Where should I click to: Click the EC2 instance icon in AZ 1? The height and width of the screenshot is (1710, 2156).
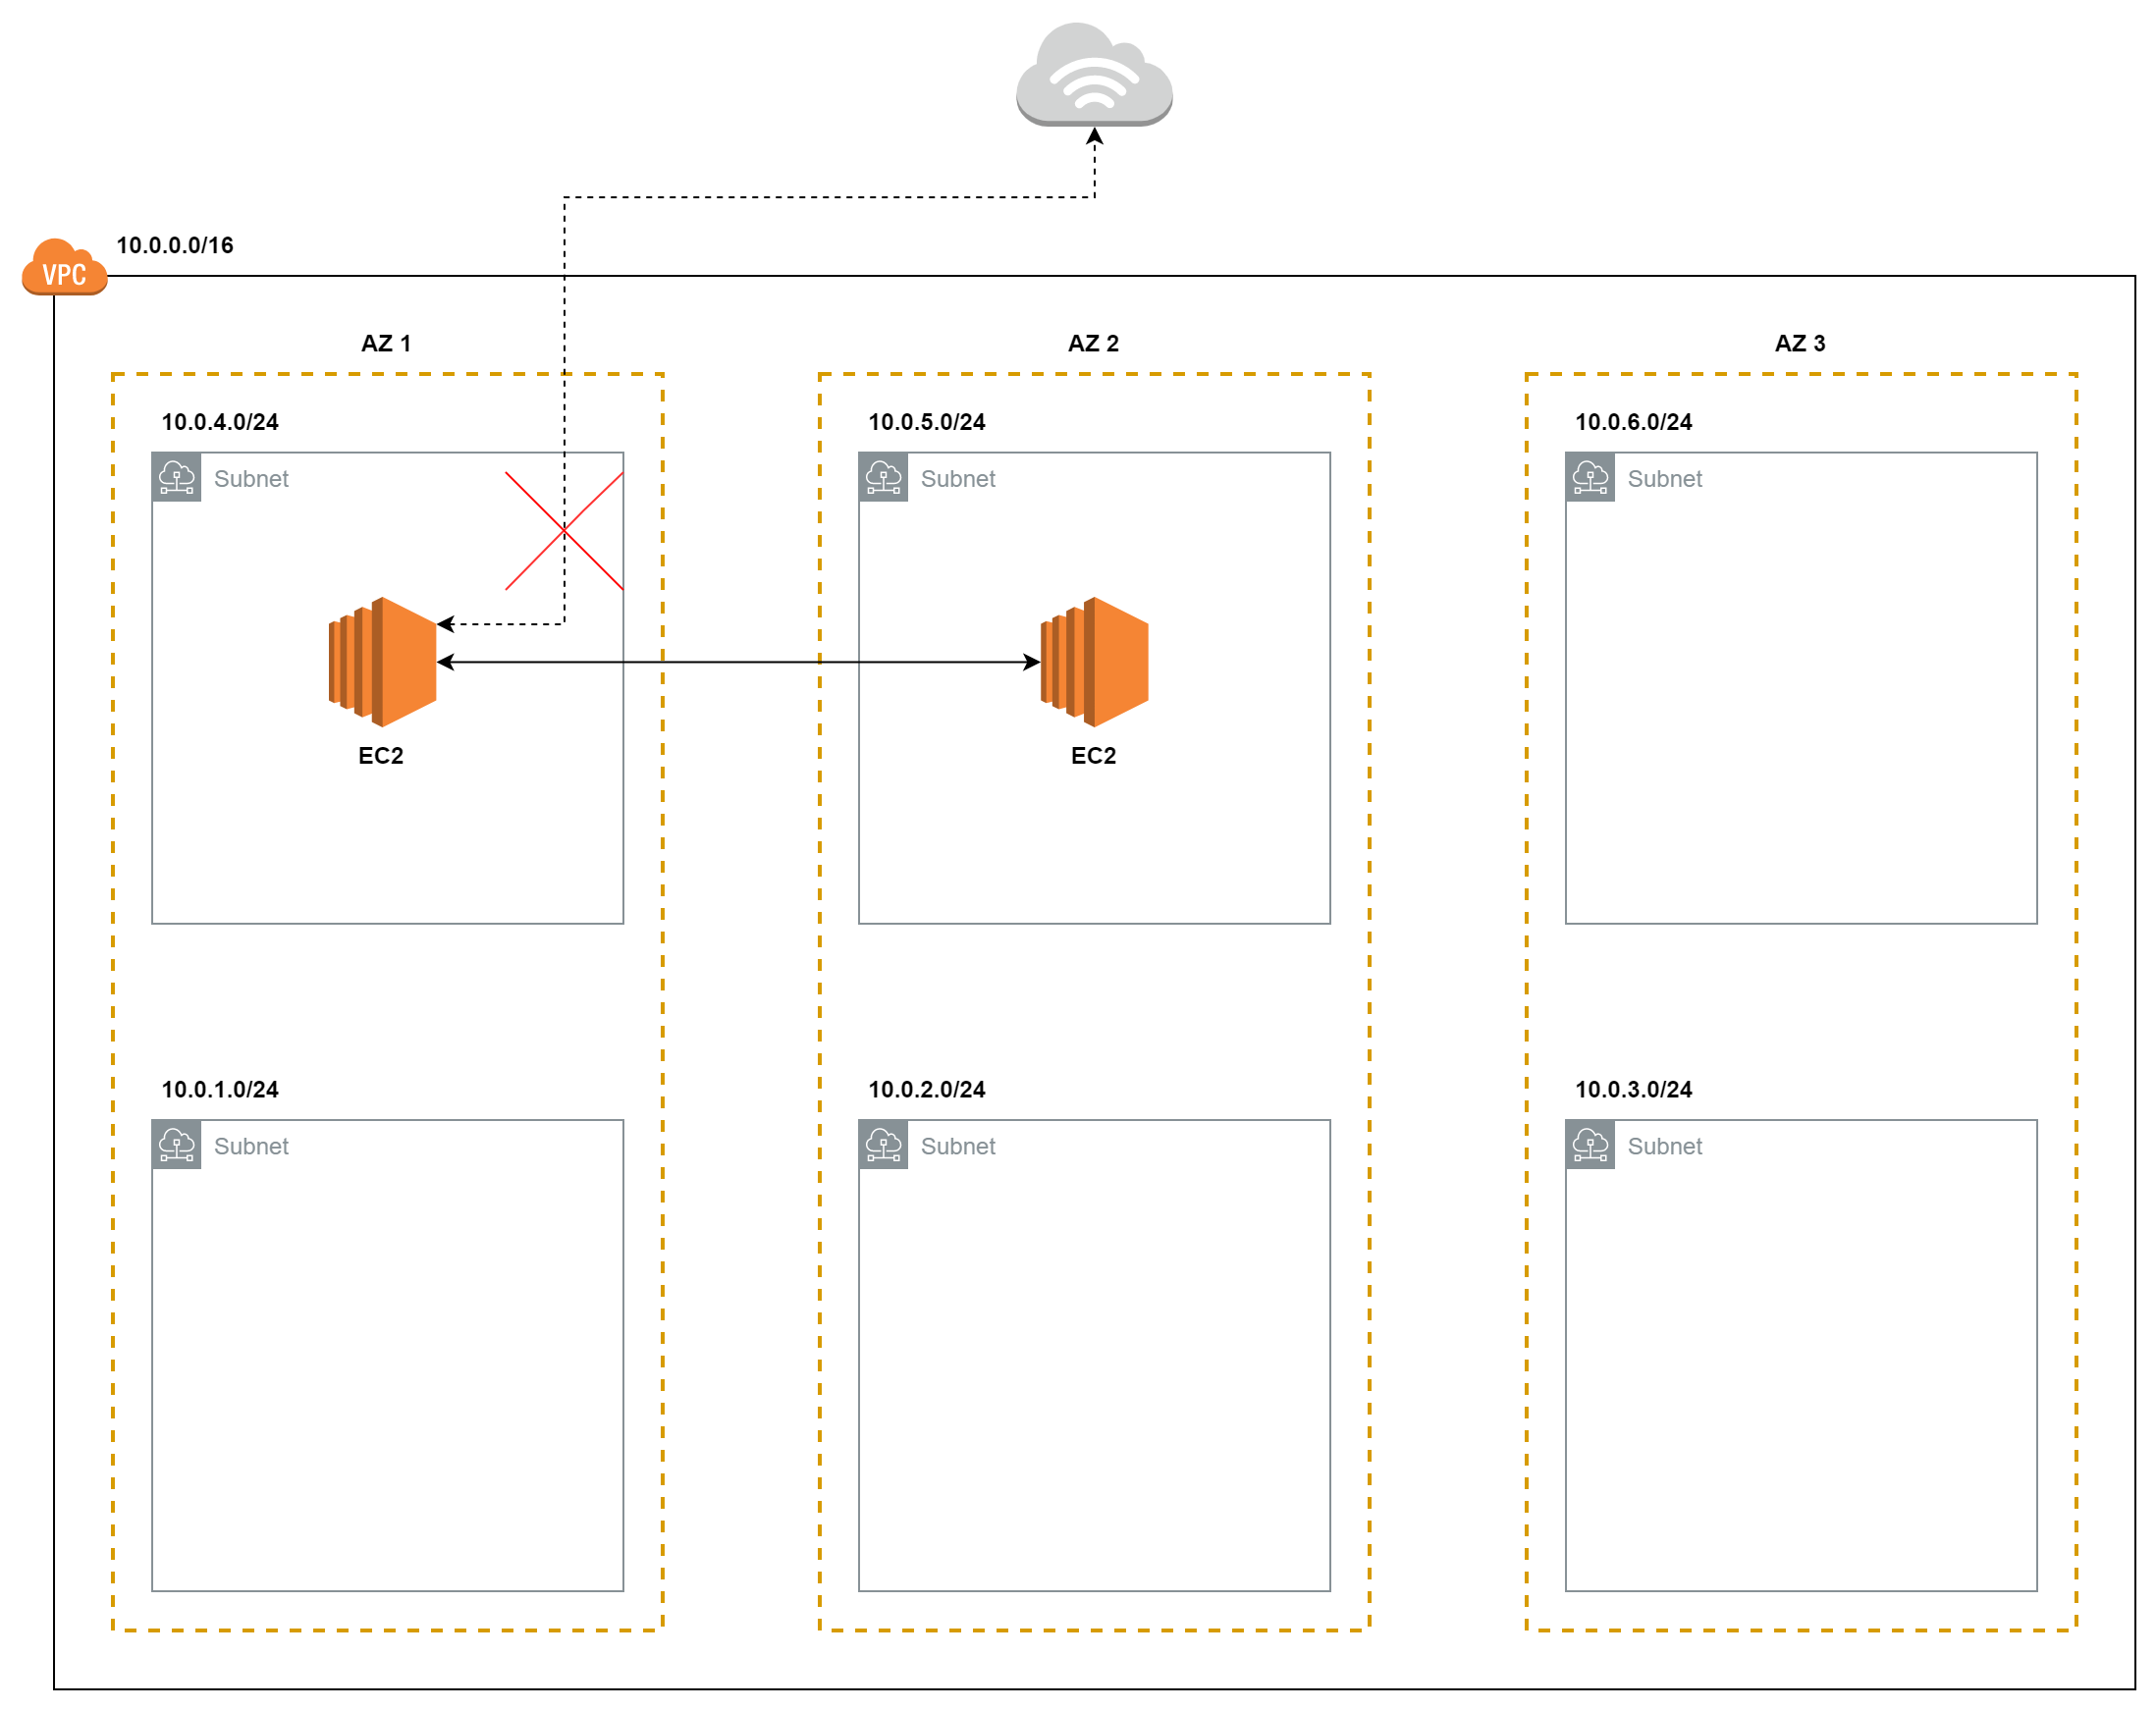pos(382,662)
